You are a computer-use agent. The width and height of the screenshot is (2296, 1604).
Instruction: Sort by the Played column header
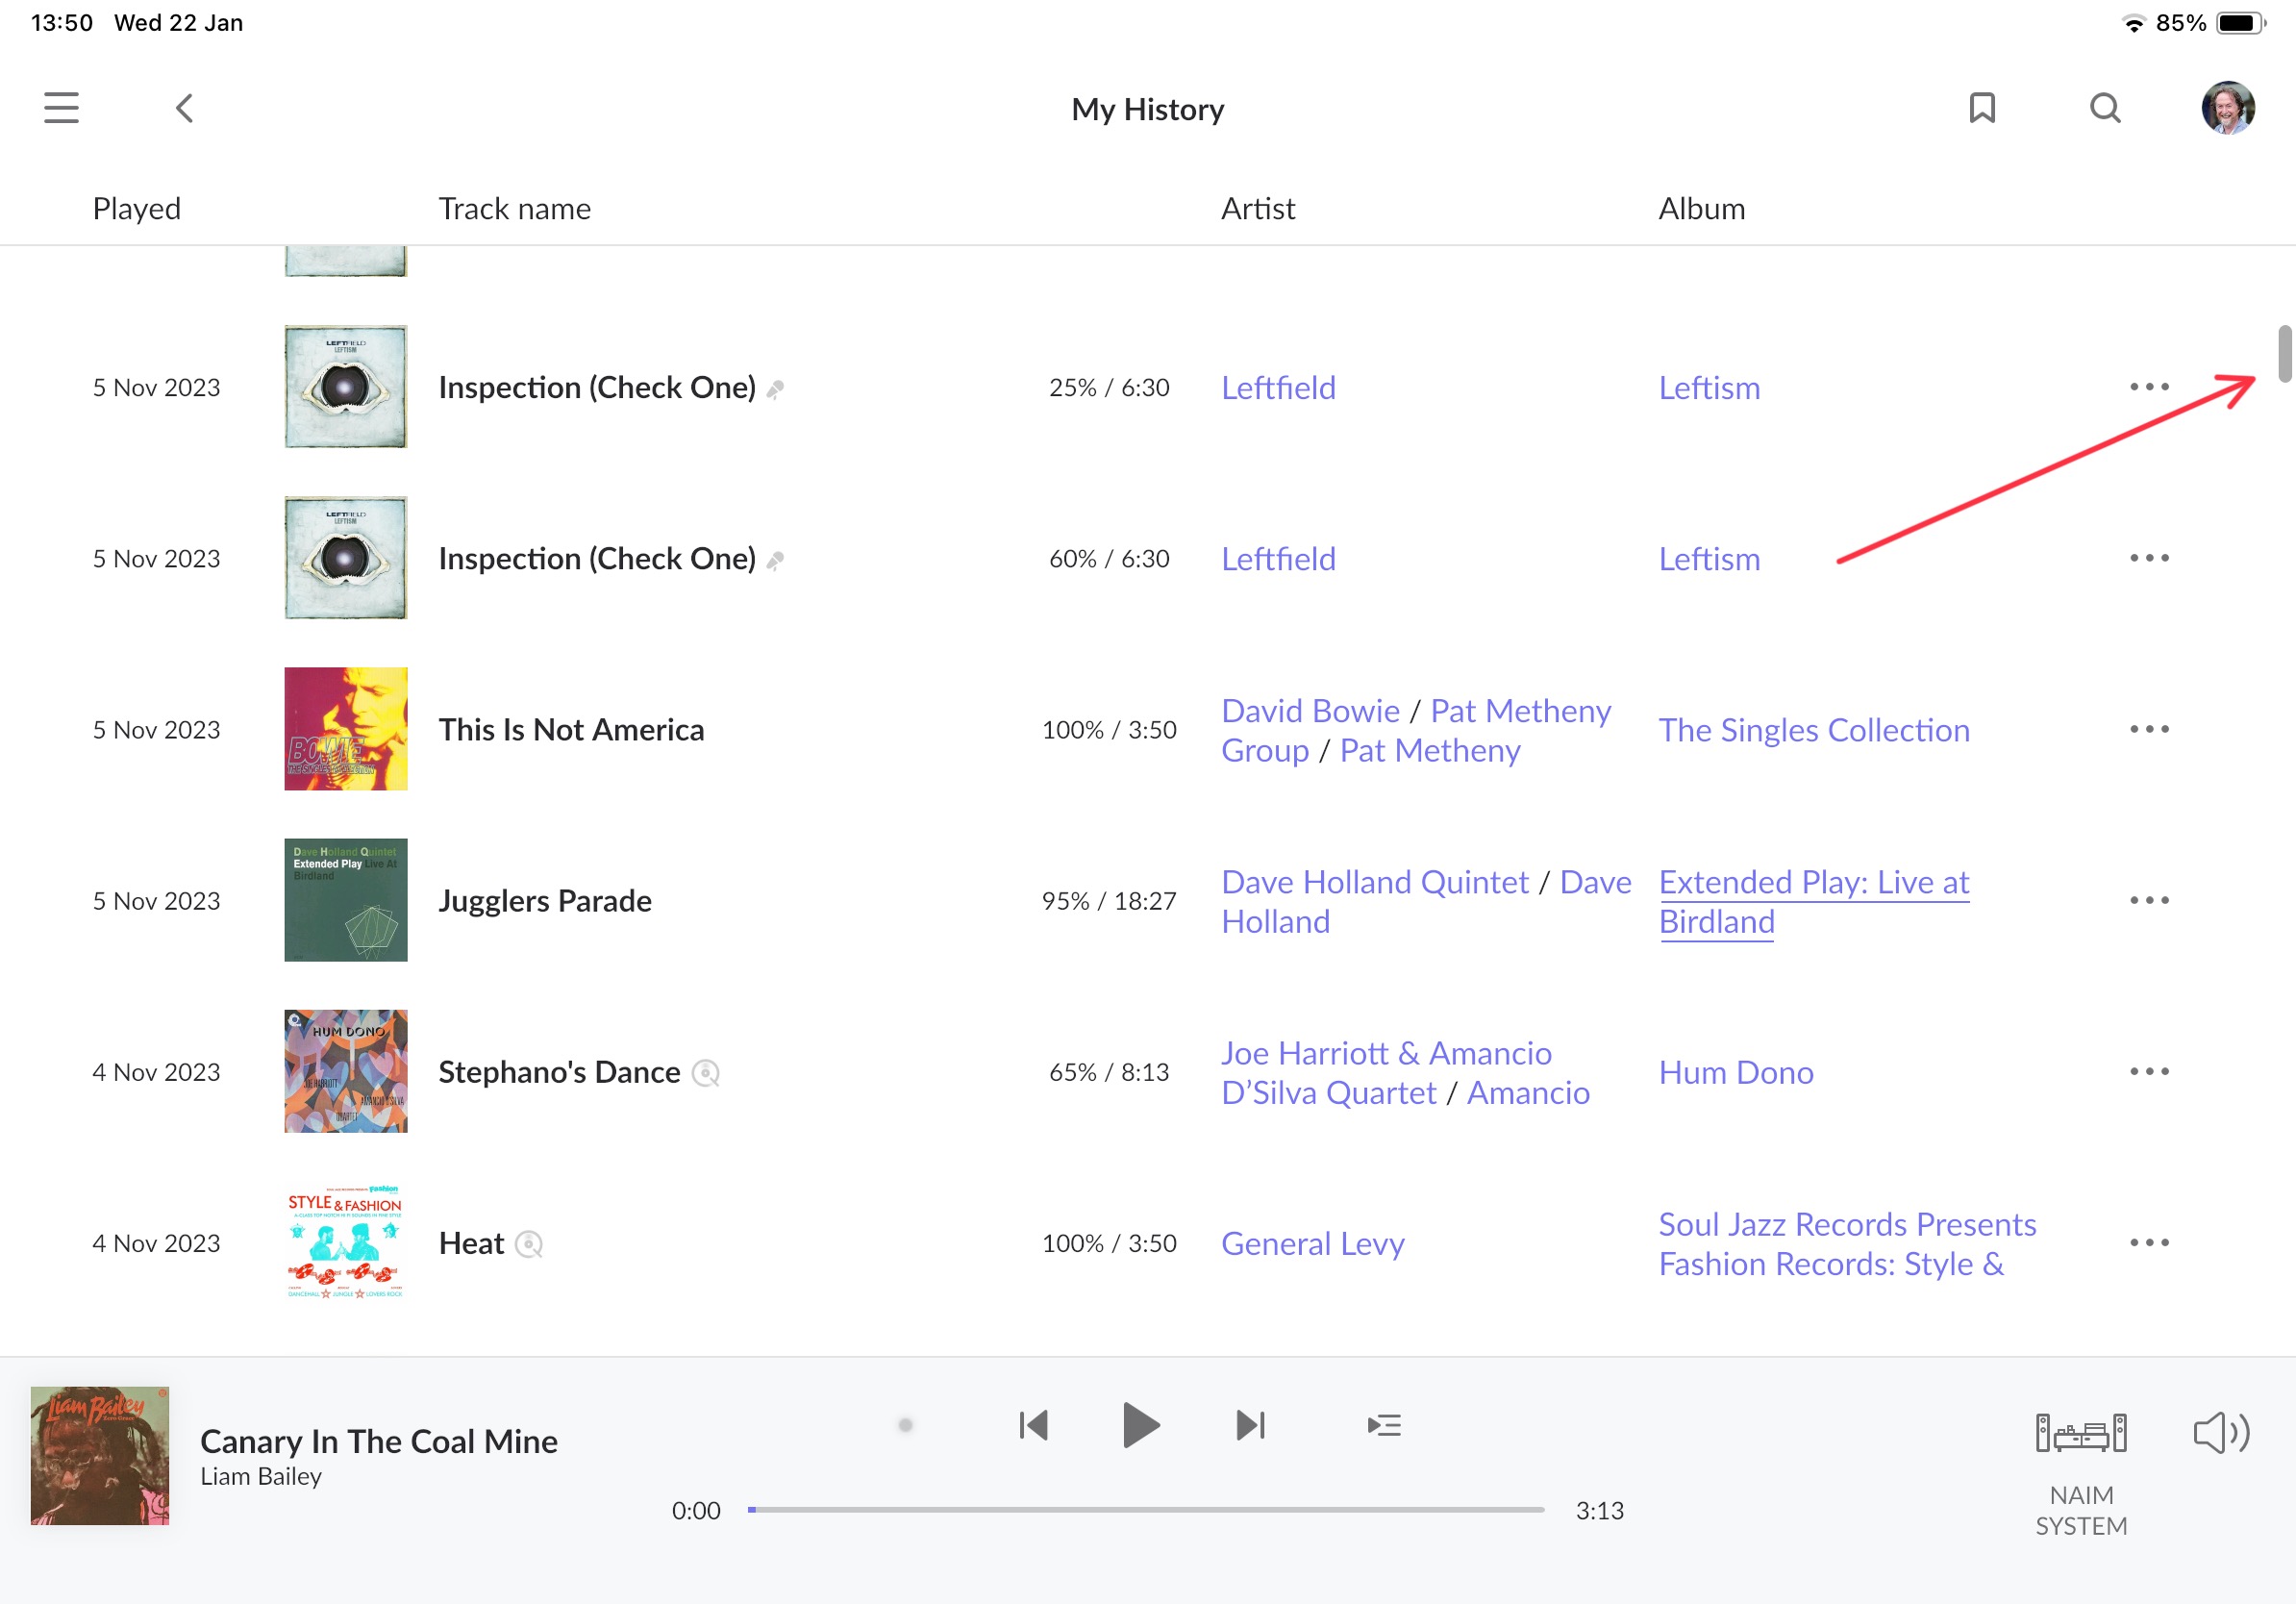(x=137, y=208)
